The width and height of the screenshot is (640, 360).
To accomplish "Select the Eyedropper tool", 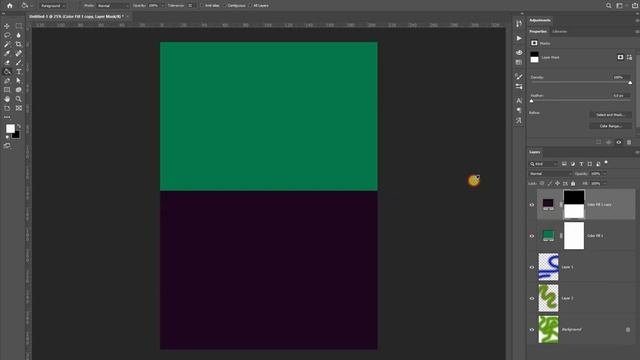I will [7, 53].
